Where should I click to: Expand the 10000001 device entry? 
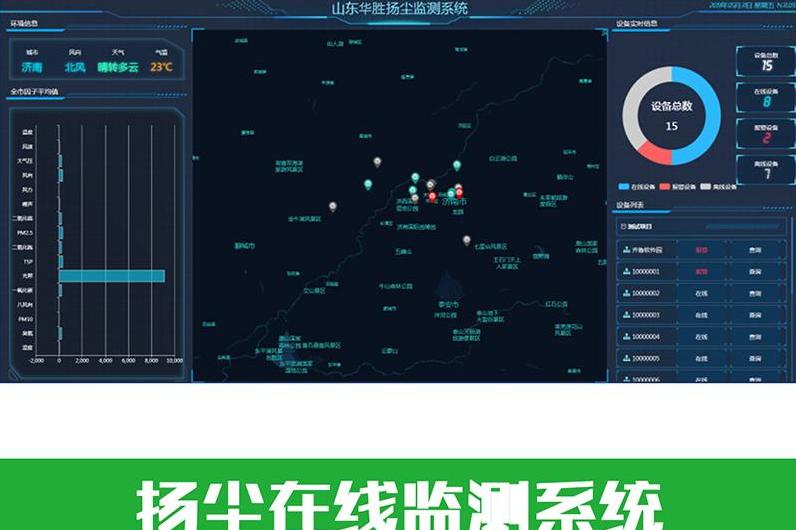tap(646, 272)
